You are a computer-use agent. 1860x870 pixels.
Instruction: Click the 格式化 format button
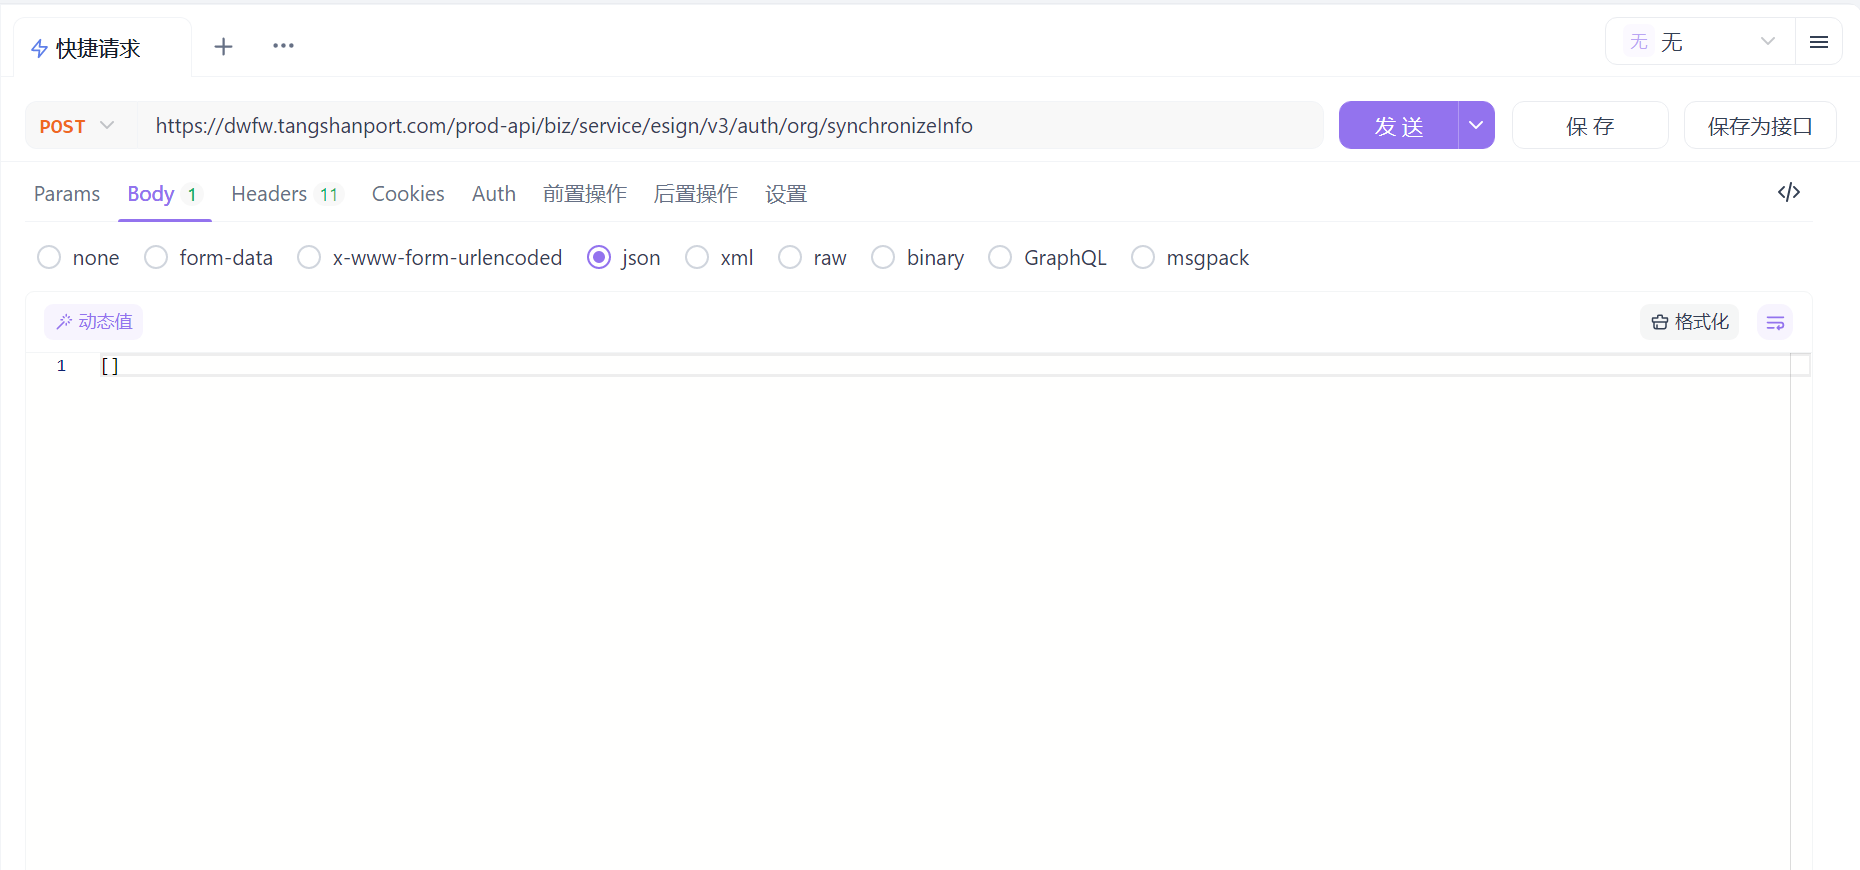(x=1689, y=322)
